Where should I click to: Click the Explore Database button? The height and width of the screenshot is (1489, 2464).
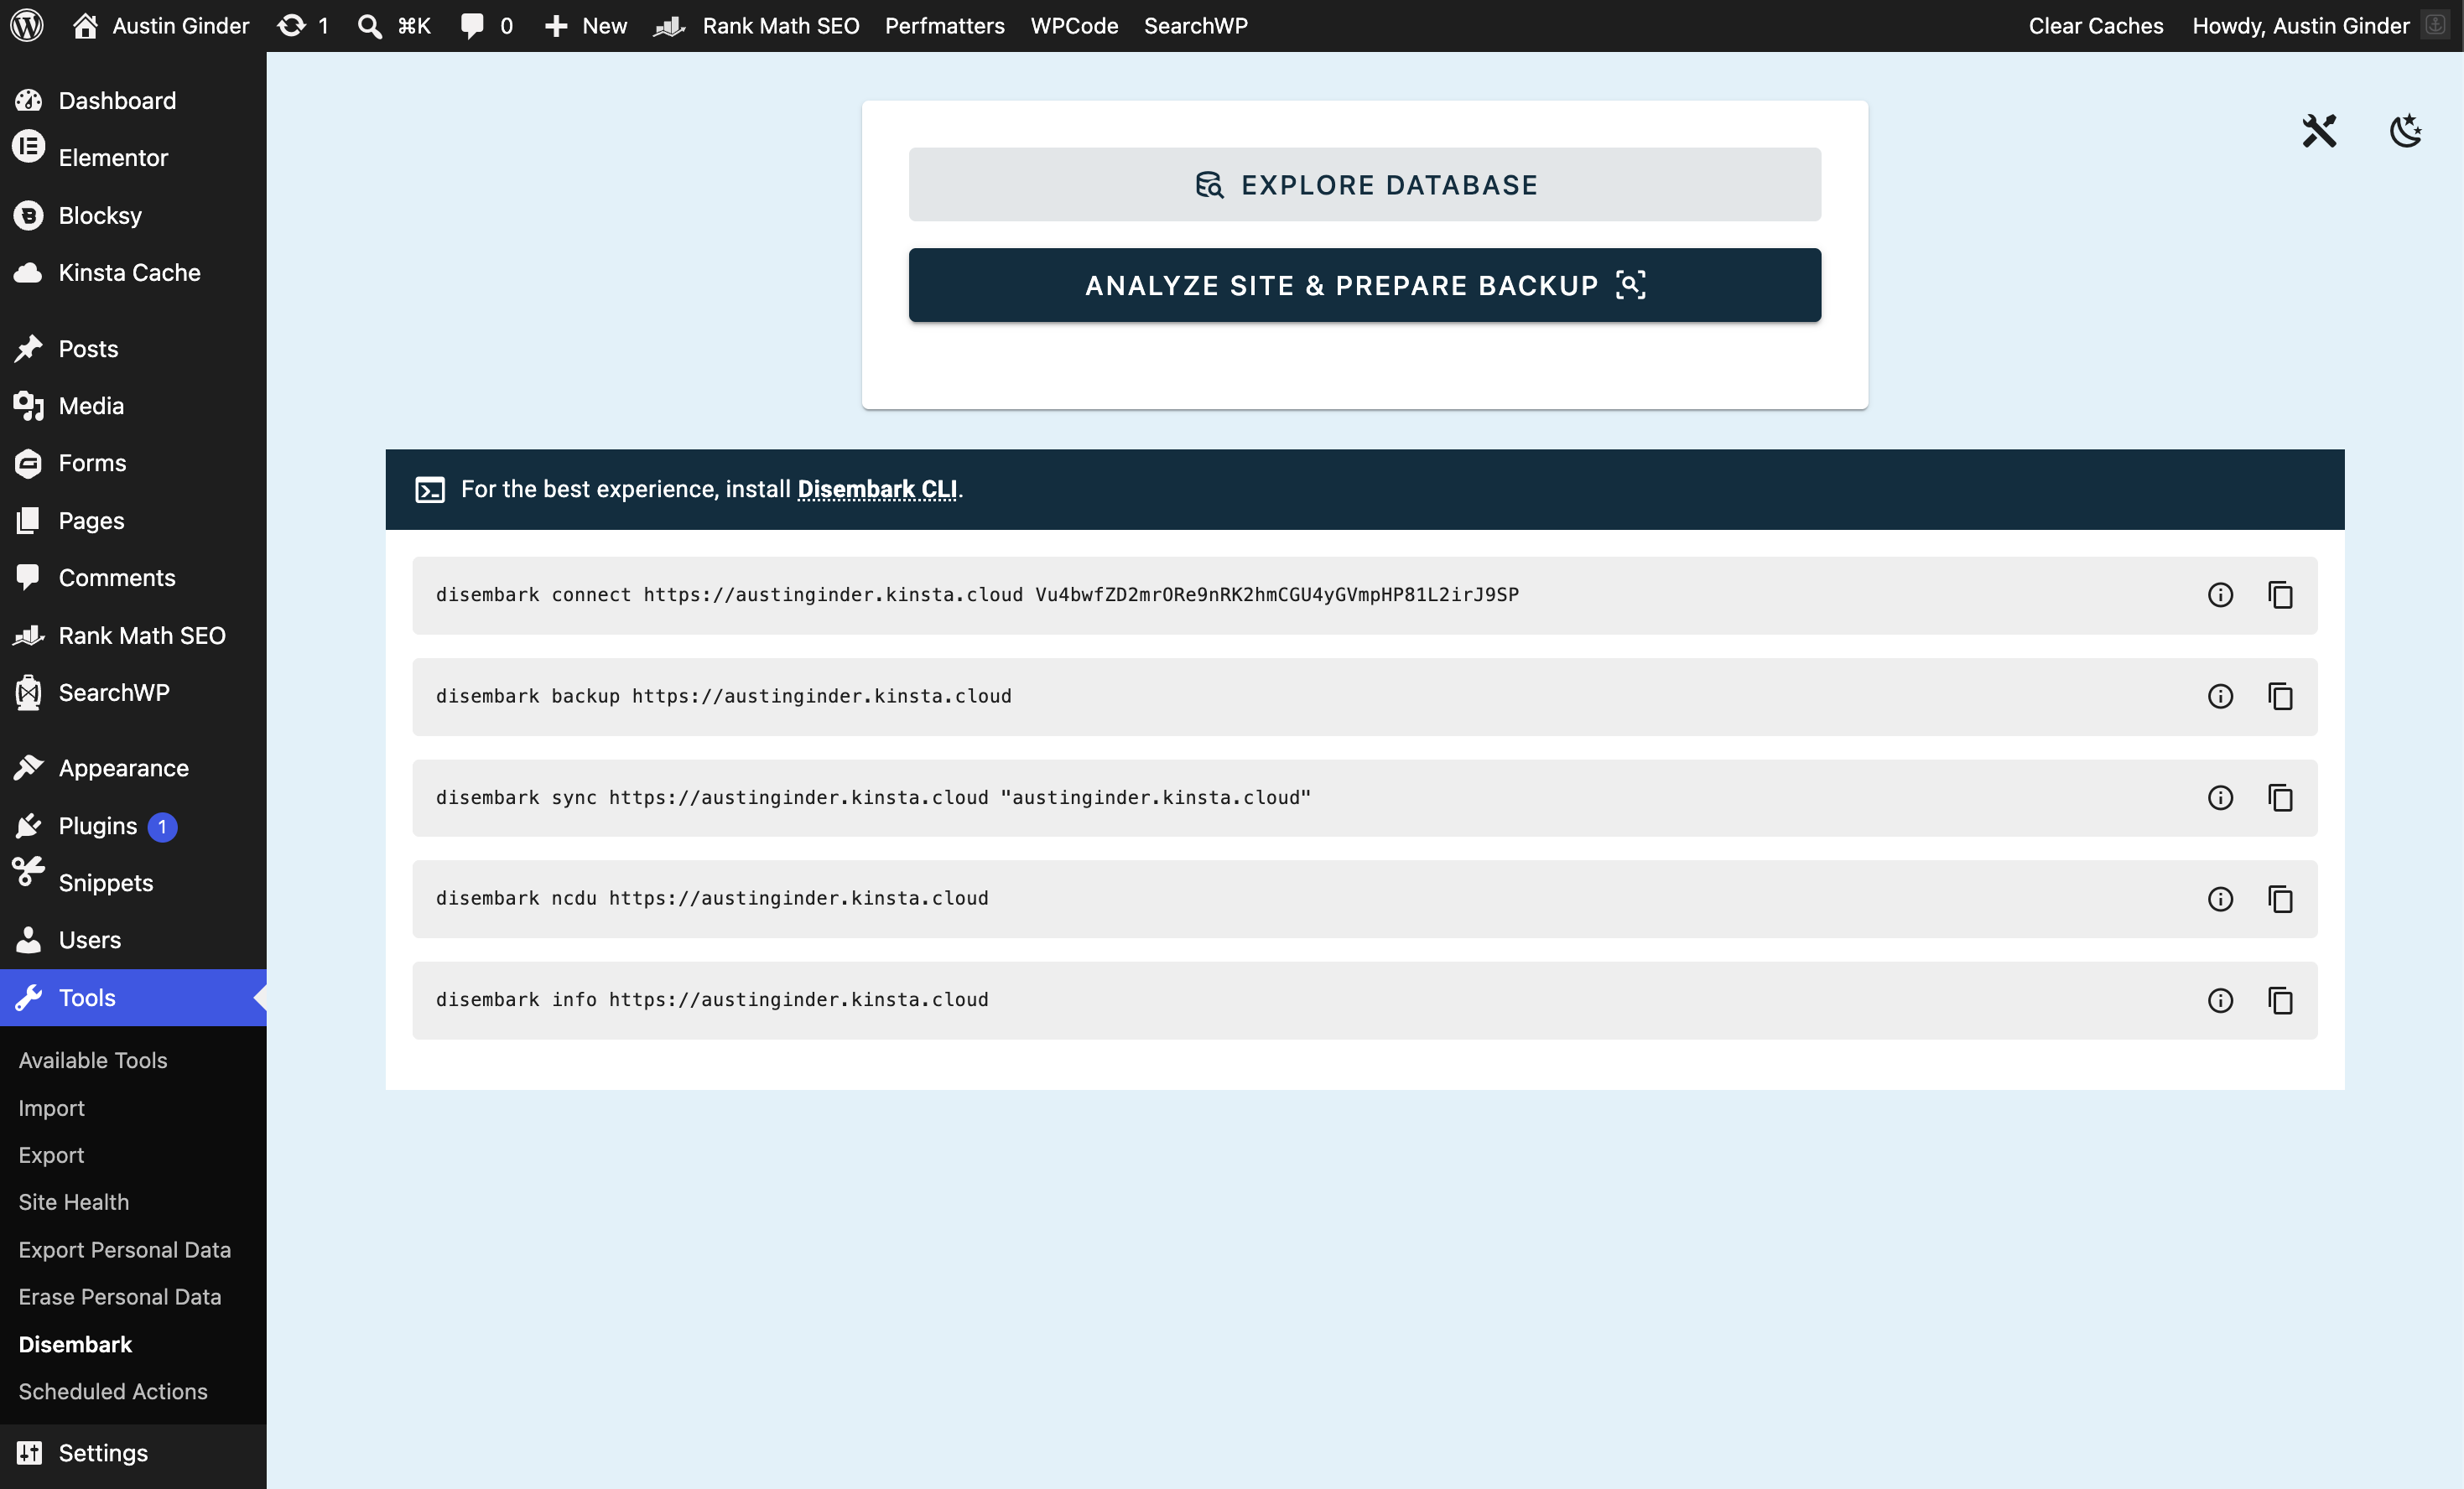[1364, 184]
